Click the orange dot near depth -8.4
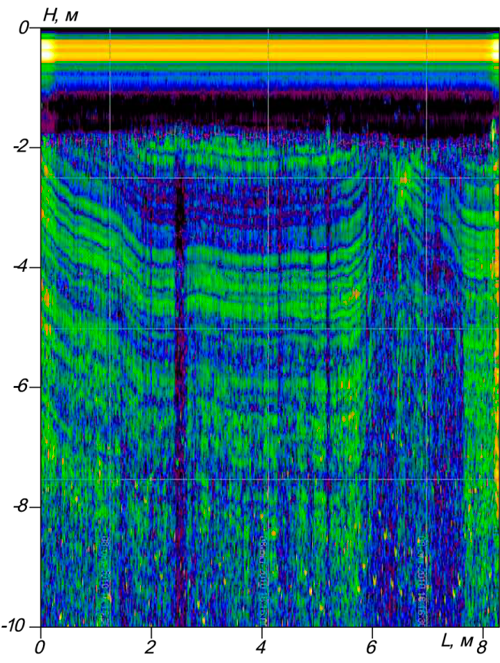Screen dimensions: 500x663 [x=274, y=533]
